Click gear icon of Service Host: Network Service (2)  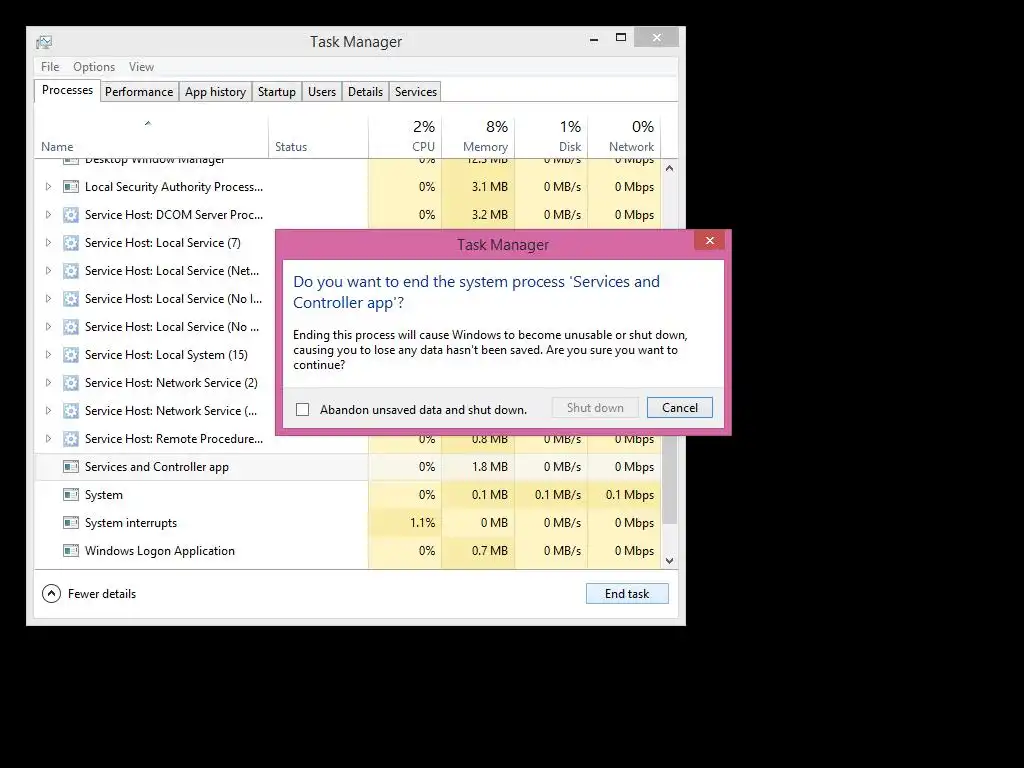(71, 383)
